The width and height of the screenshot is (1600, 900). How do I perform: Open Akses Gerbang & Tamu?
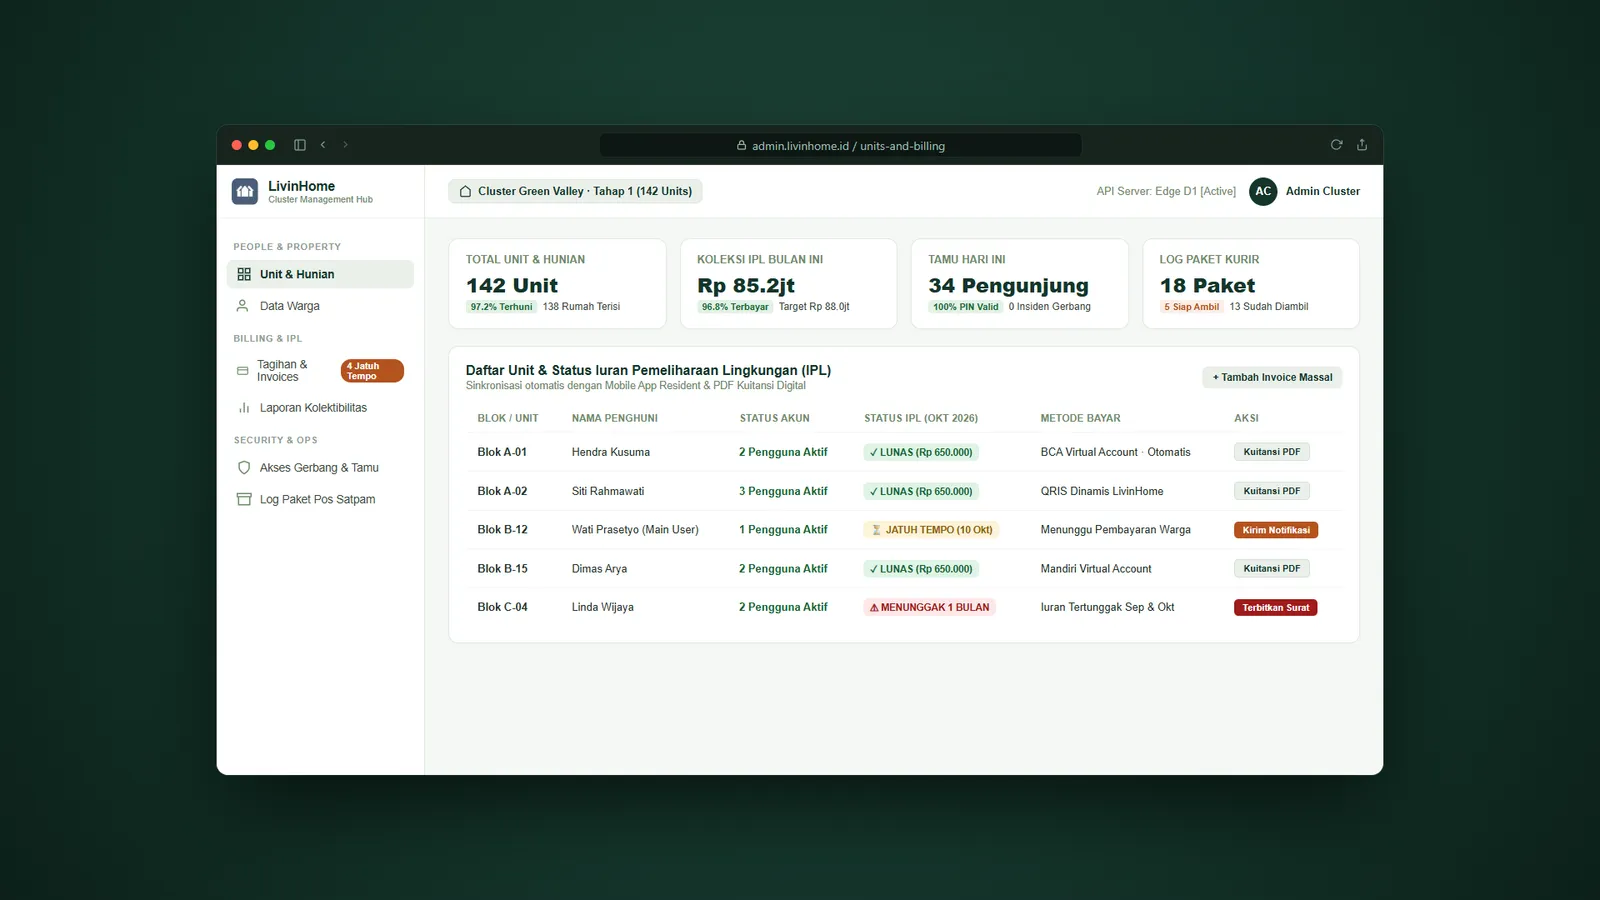[x=320, y=468]
